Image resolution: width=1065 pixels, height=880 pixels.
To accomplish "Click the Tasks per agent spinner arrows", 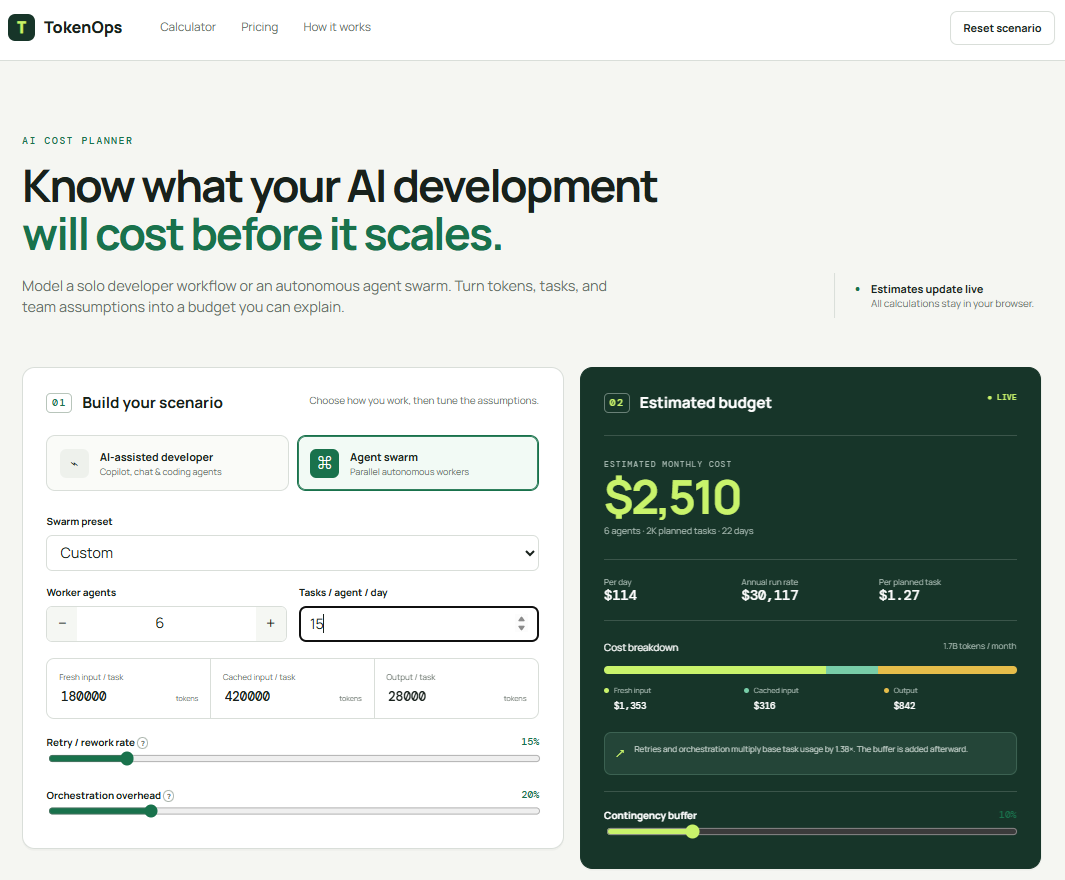I will pos(521,623).
